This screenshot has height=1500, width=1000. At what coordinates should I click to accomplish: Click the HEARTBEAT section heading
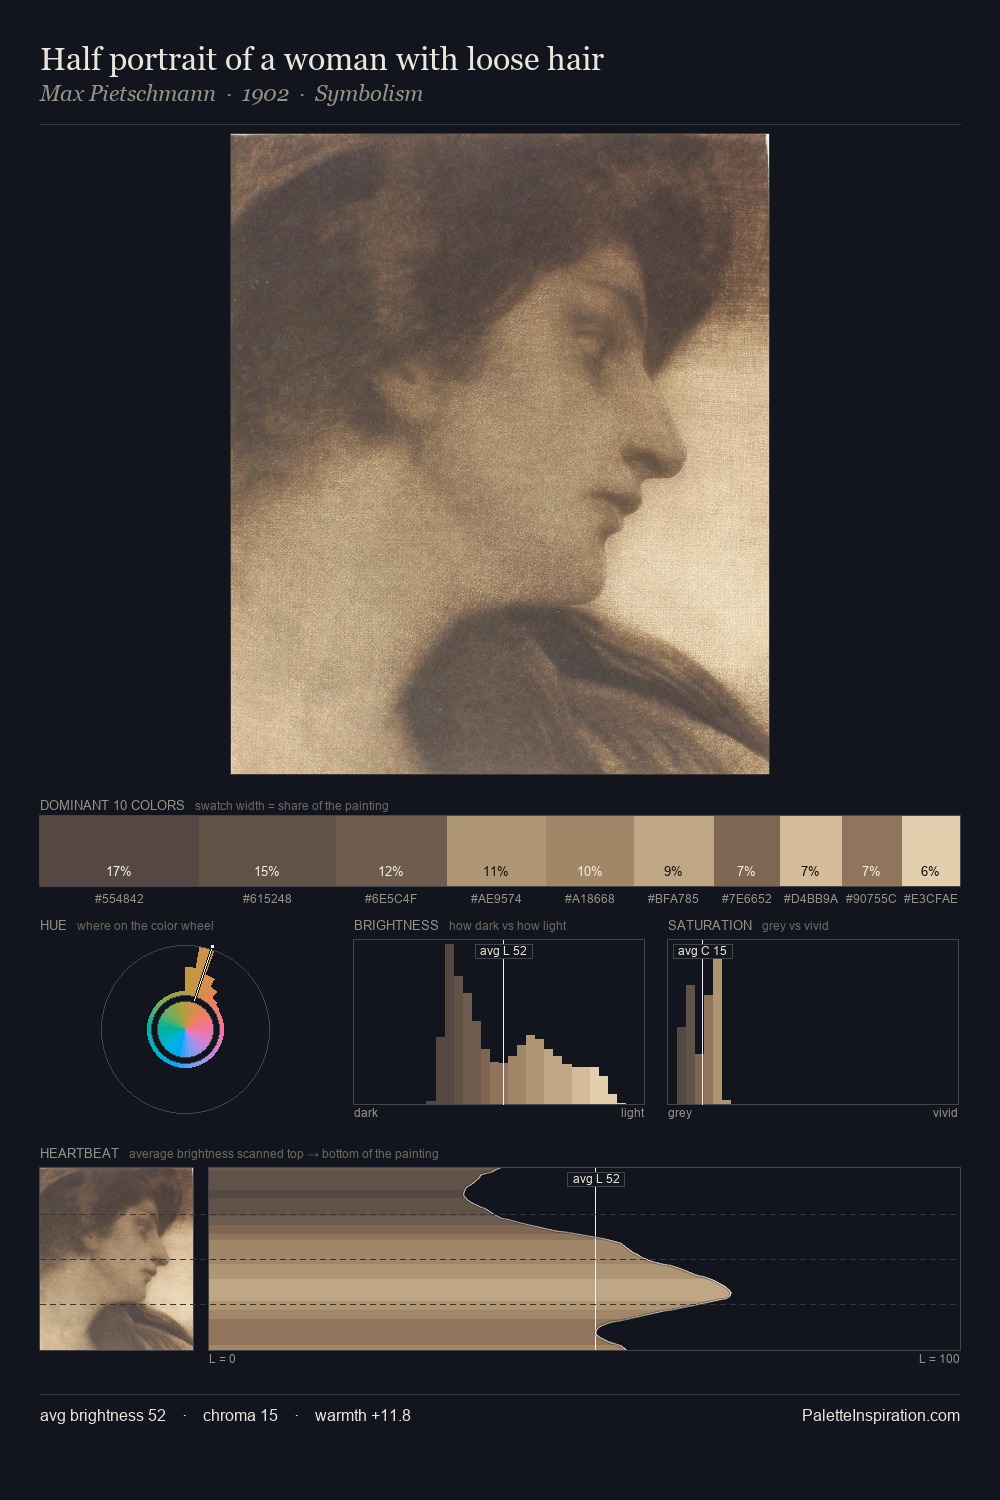79,1153
